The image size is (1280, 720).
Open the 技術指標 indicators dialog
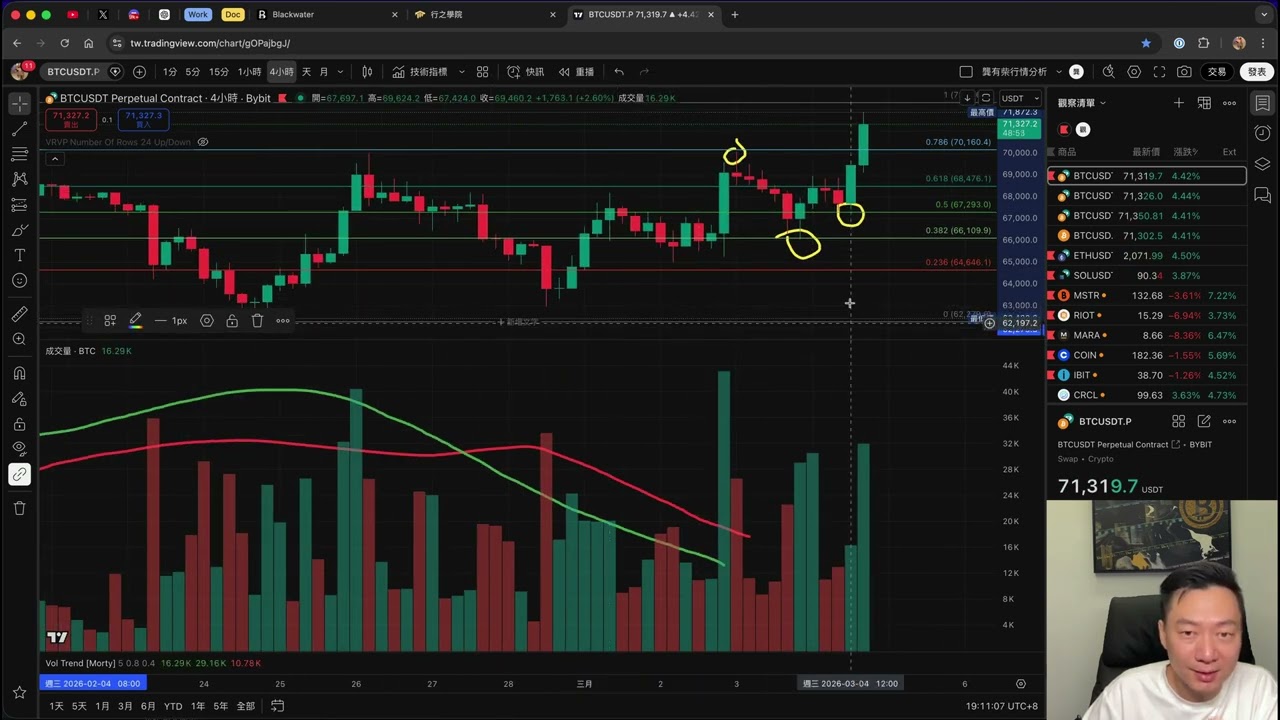click(x=419, y=72)
